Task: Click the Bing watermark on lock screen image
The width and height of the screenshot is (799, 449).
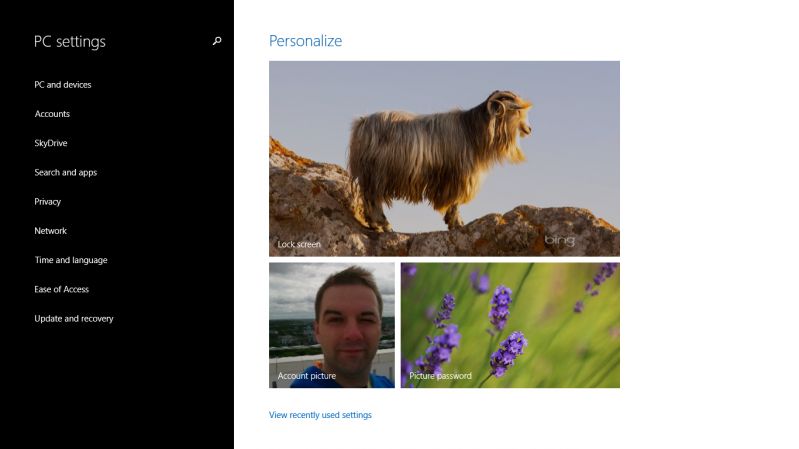Action: click(x=560, y=241)
